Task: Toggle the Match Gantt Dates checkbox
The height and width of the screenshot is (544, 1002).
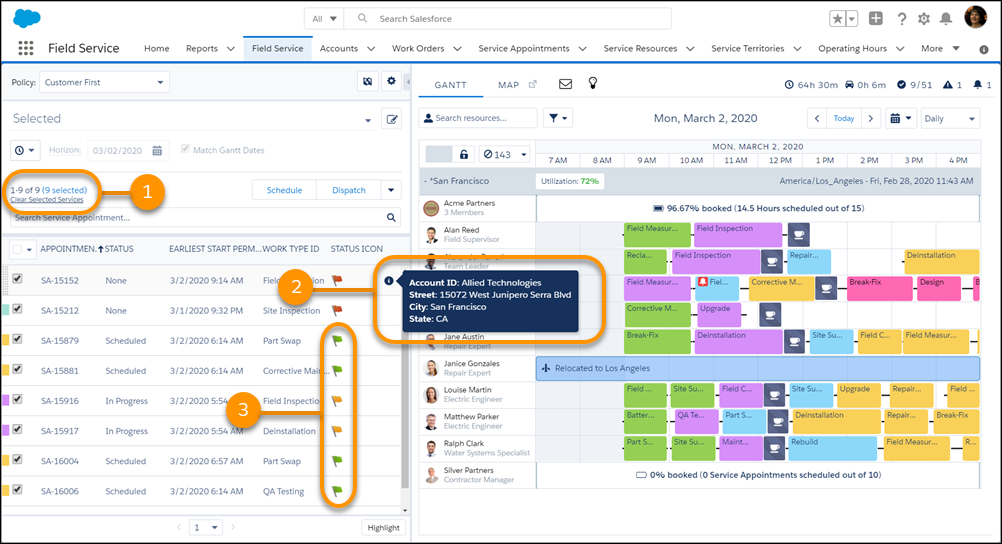Action: coord(185,150)
